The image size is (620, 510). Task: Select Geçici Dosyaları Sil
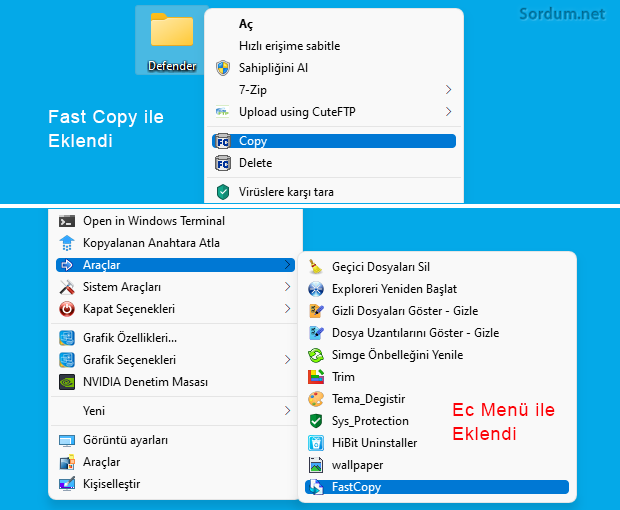437,267
